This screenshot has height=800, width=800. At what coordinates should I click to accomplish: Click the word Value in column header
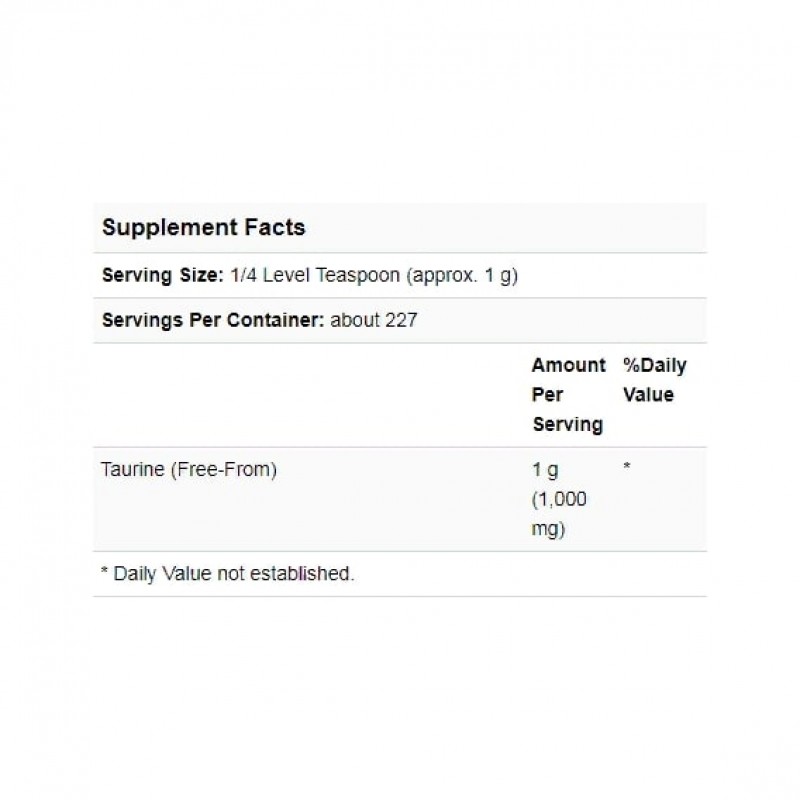point(648,395)
